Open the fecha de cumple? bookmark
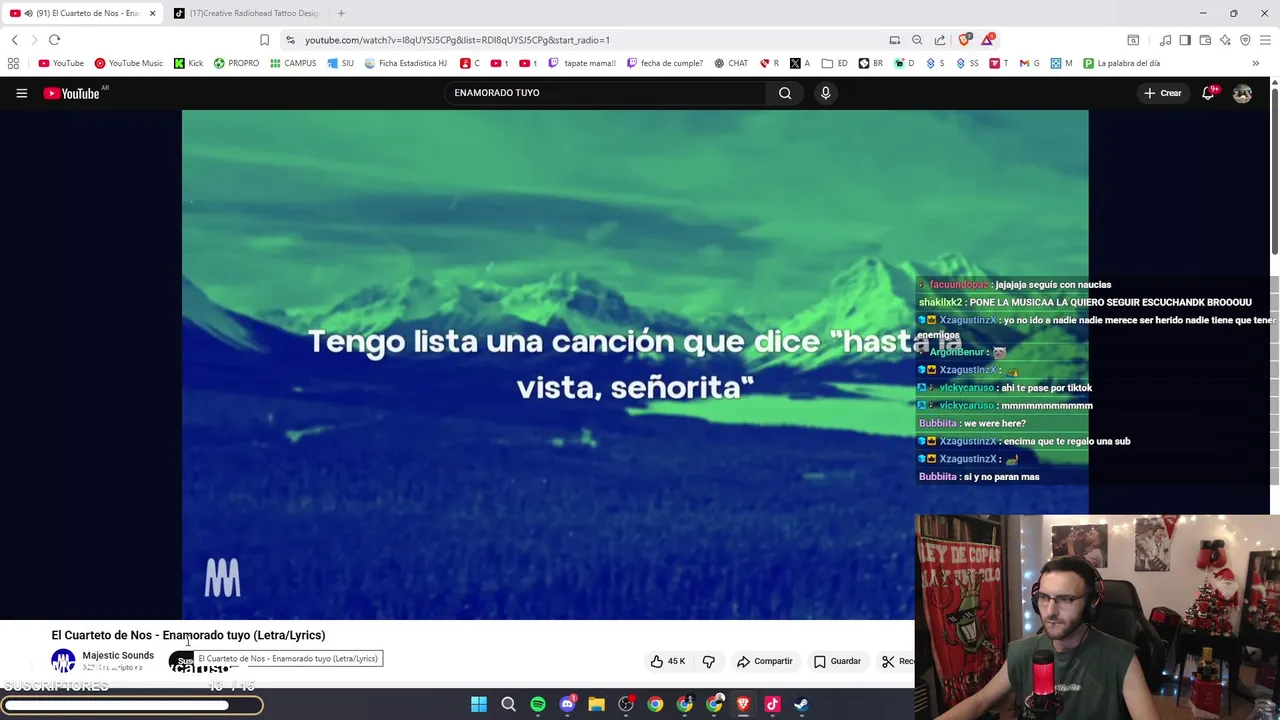1280x720 pixels. pyautogui.click(x=665, y=63)
